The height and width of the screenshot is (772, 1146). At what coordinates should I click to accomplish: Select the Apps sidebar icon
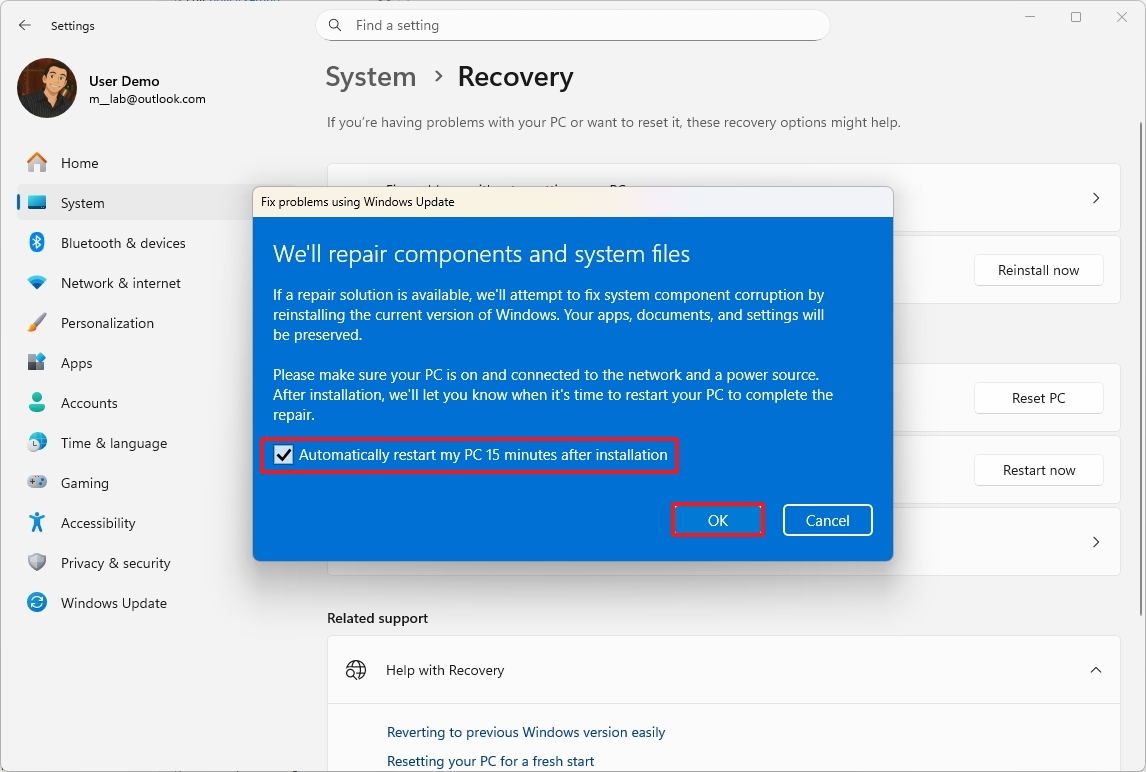[x=36, y=363]
